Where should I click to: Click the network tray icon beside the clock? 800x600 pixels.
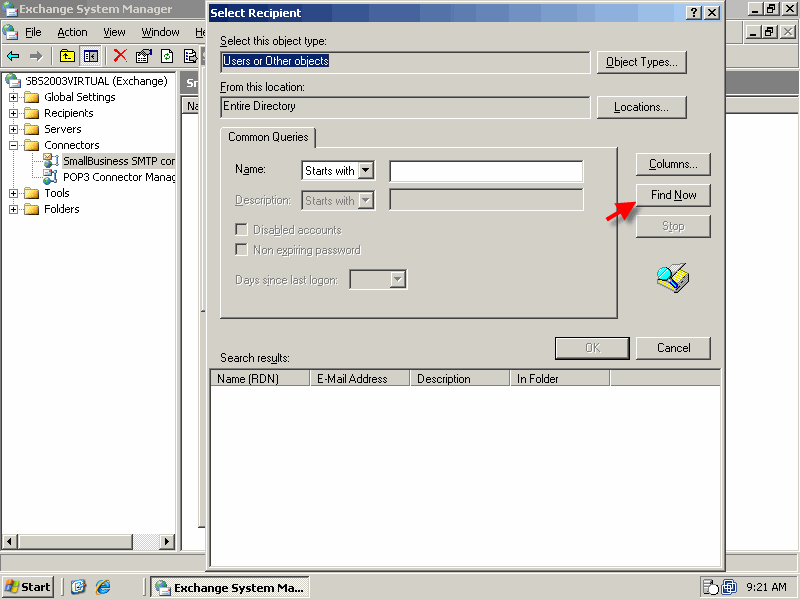[729, 587]
